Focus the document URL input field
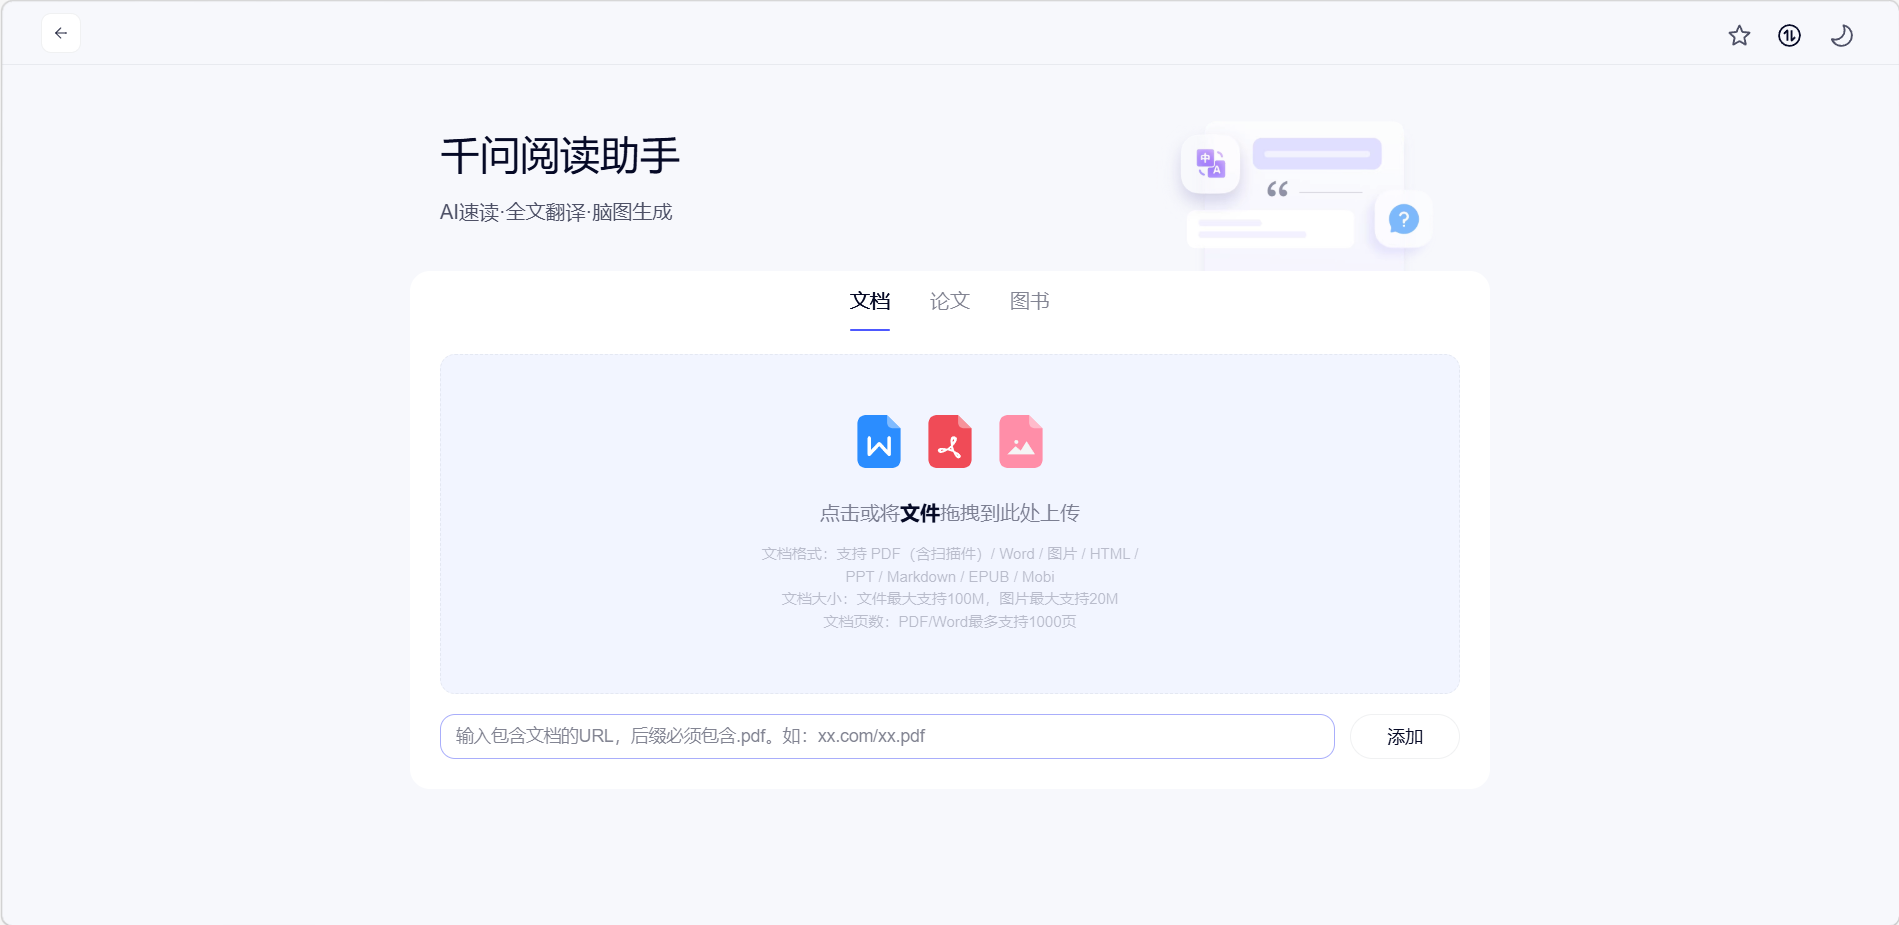 886,737
